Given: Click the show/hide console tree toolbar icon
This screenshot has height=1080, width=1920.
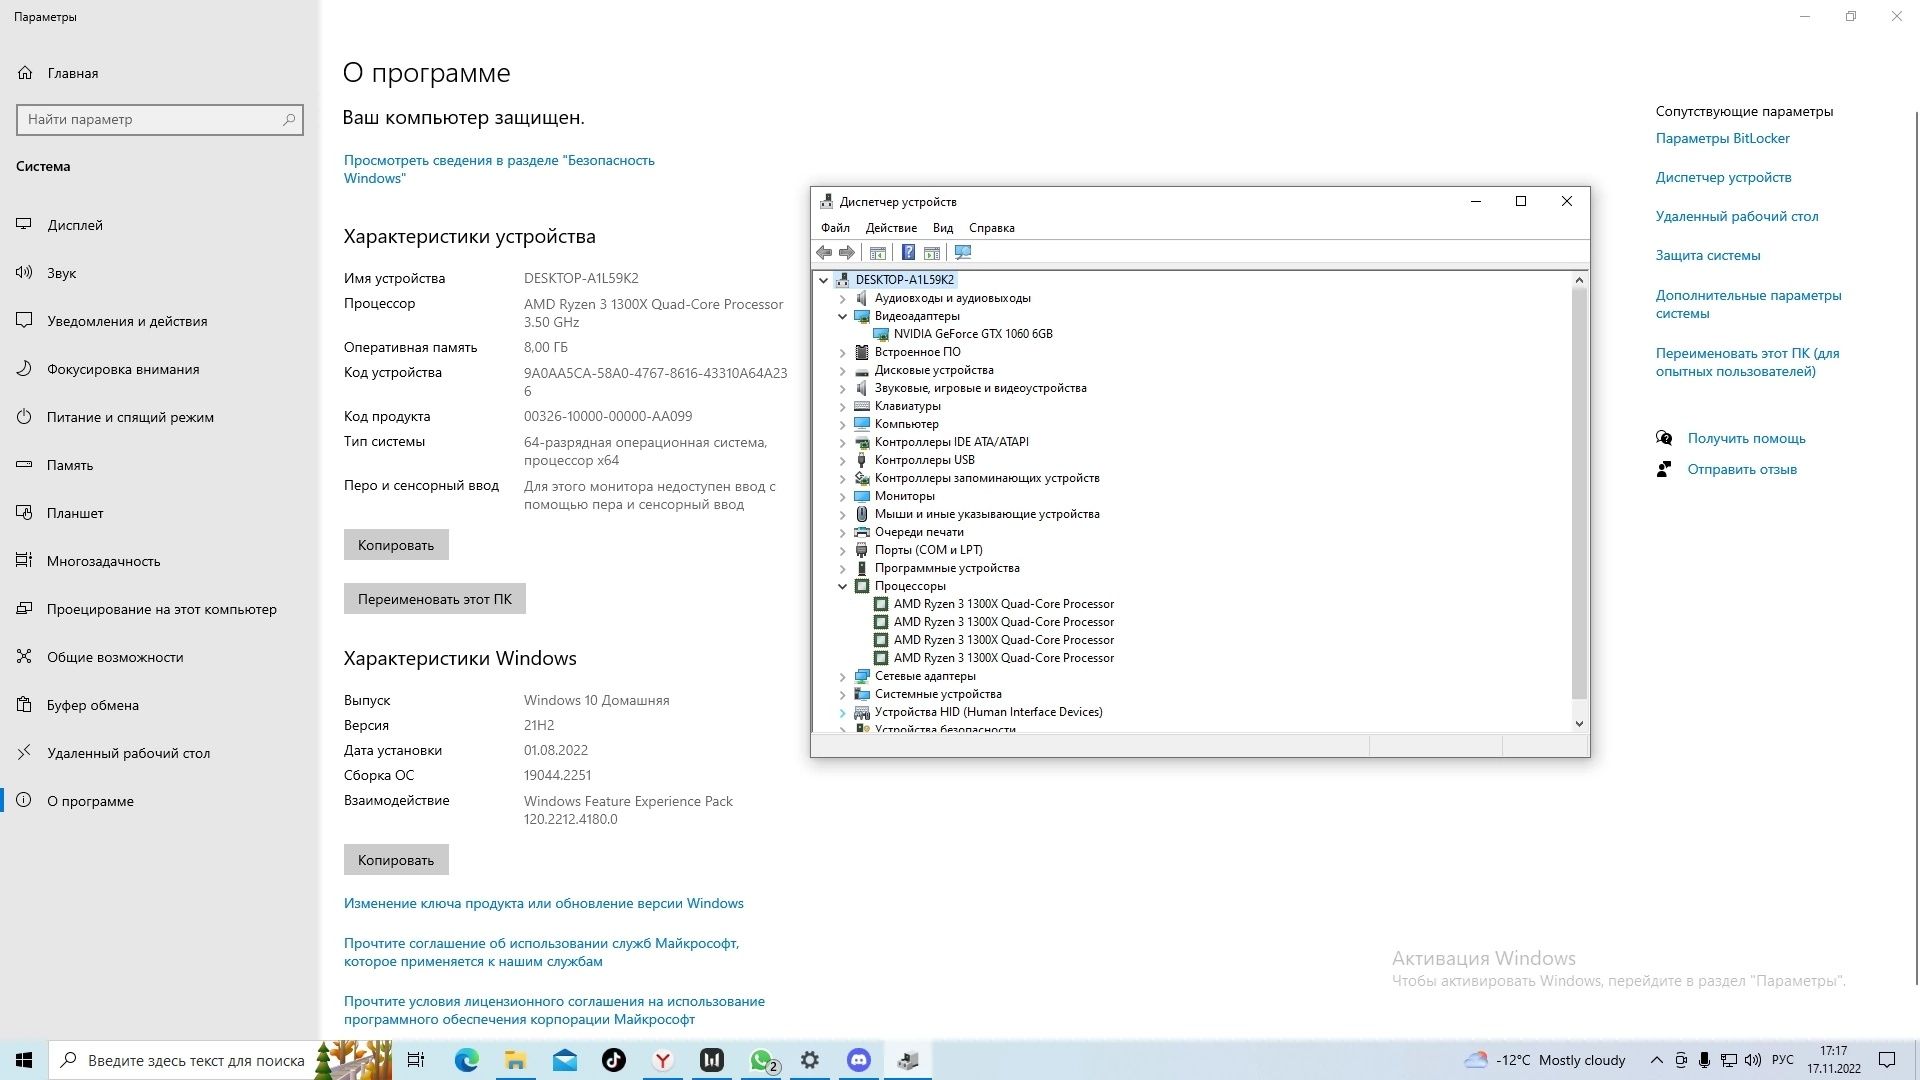Looking at the screenshot, I should tap(878, 253).
